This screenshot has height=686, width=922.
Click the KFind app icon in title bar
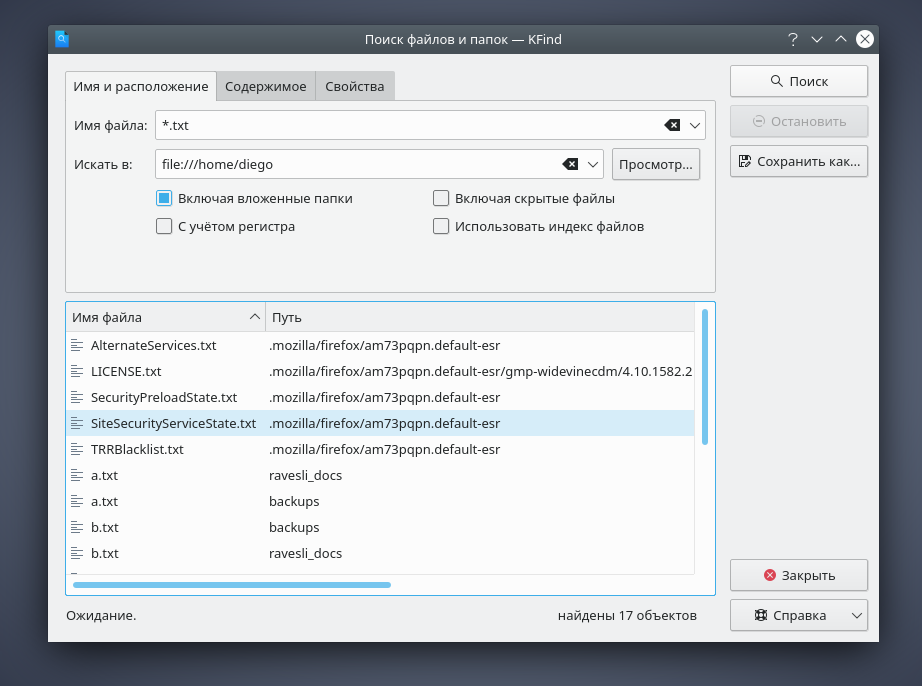click(62, 39)
